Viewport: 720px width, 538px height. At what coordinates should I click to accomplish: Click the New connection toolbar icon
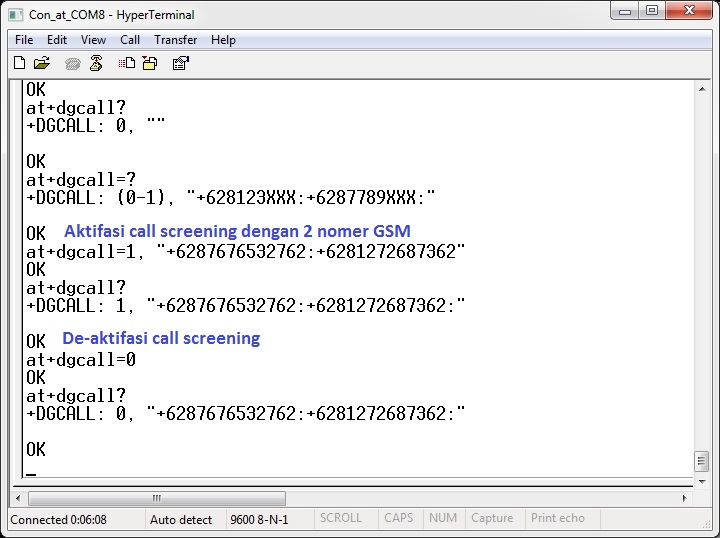pos(19,63)
